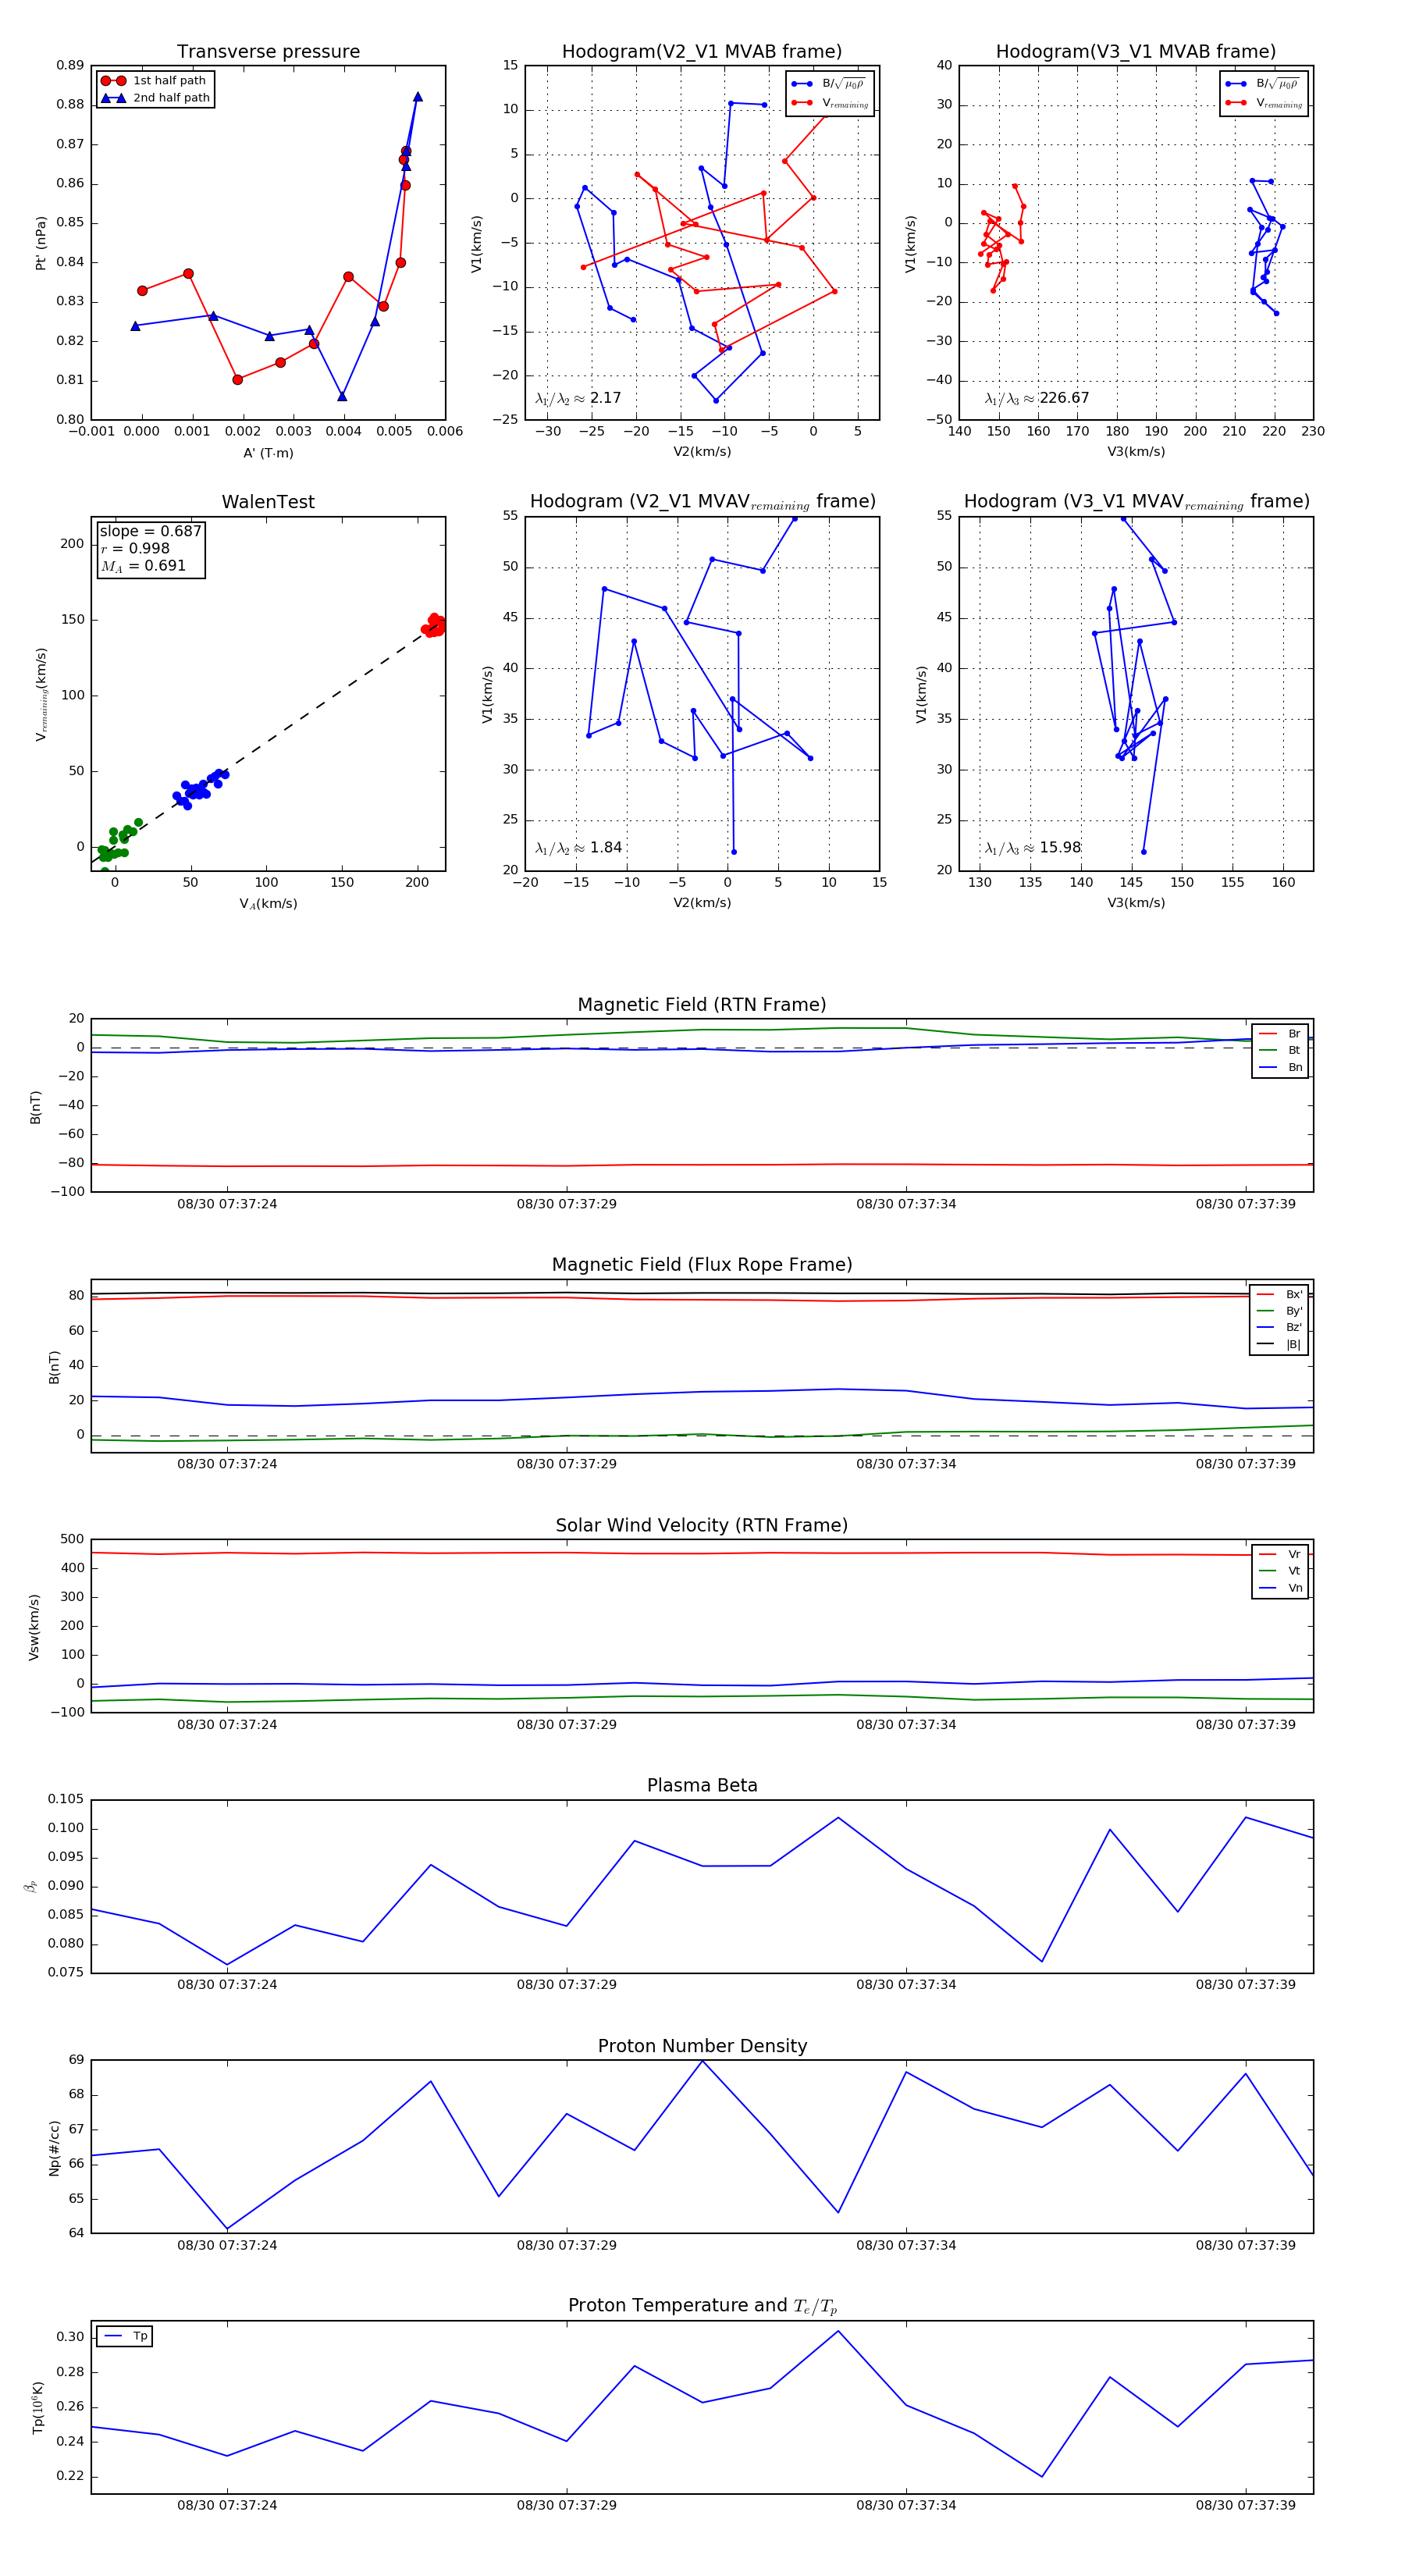This screenshot has height=2576, width=1405.
Task: Click 'Hodogram (V2_V1 MVAV remaining frame)' title
Action: point(702,502)
